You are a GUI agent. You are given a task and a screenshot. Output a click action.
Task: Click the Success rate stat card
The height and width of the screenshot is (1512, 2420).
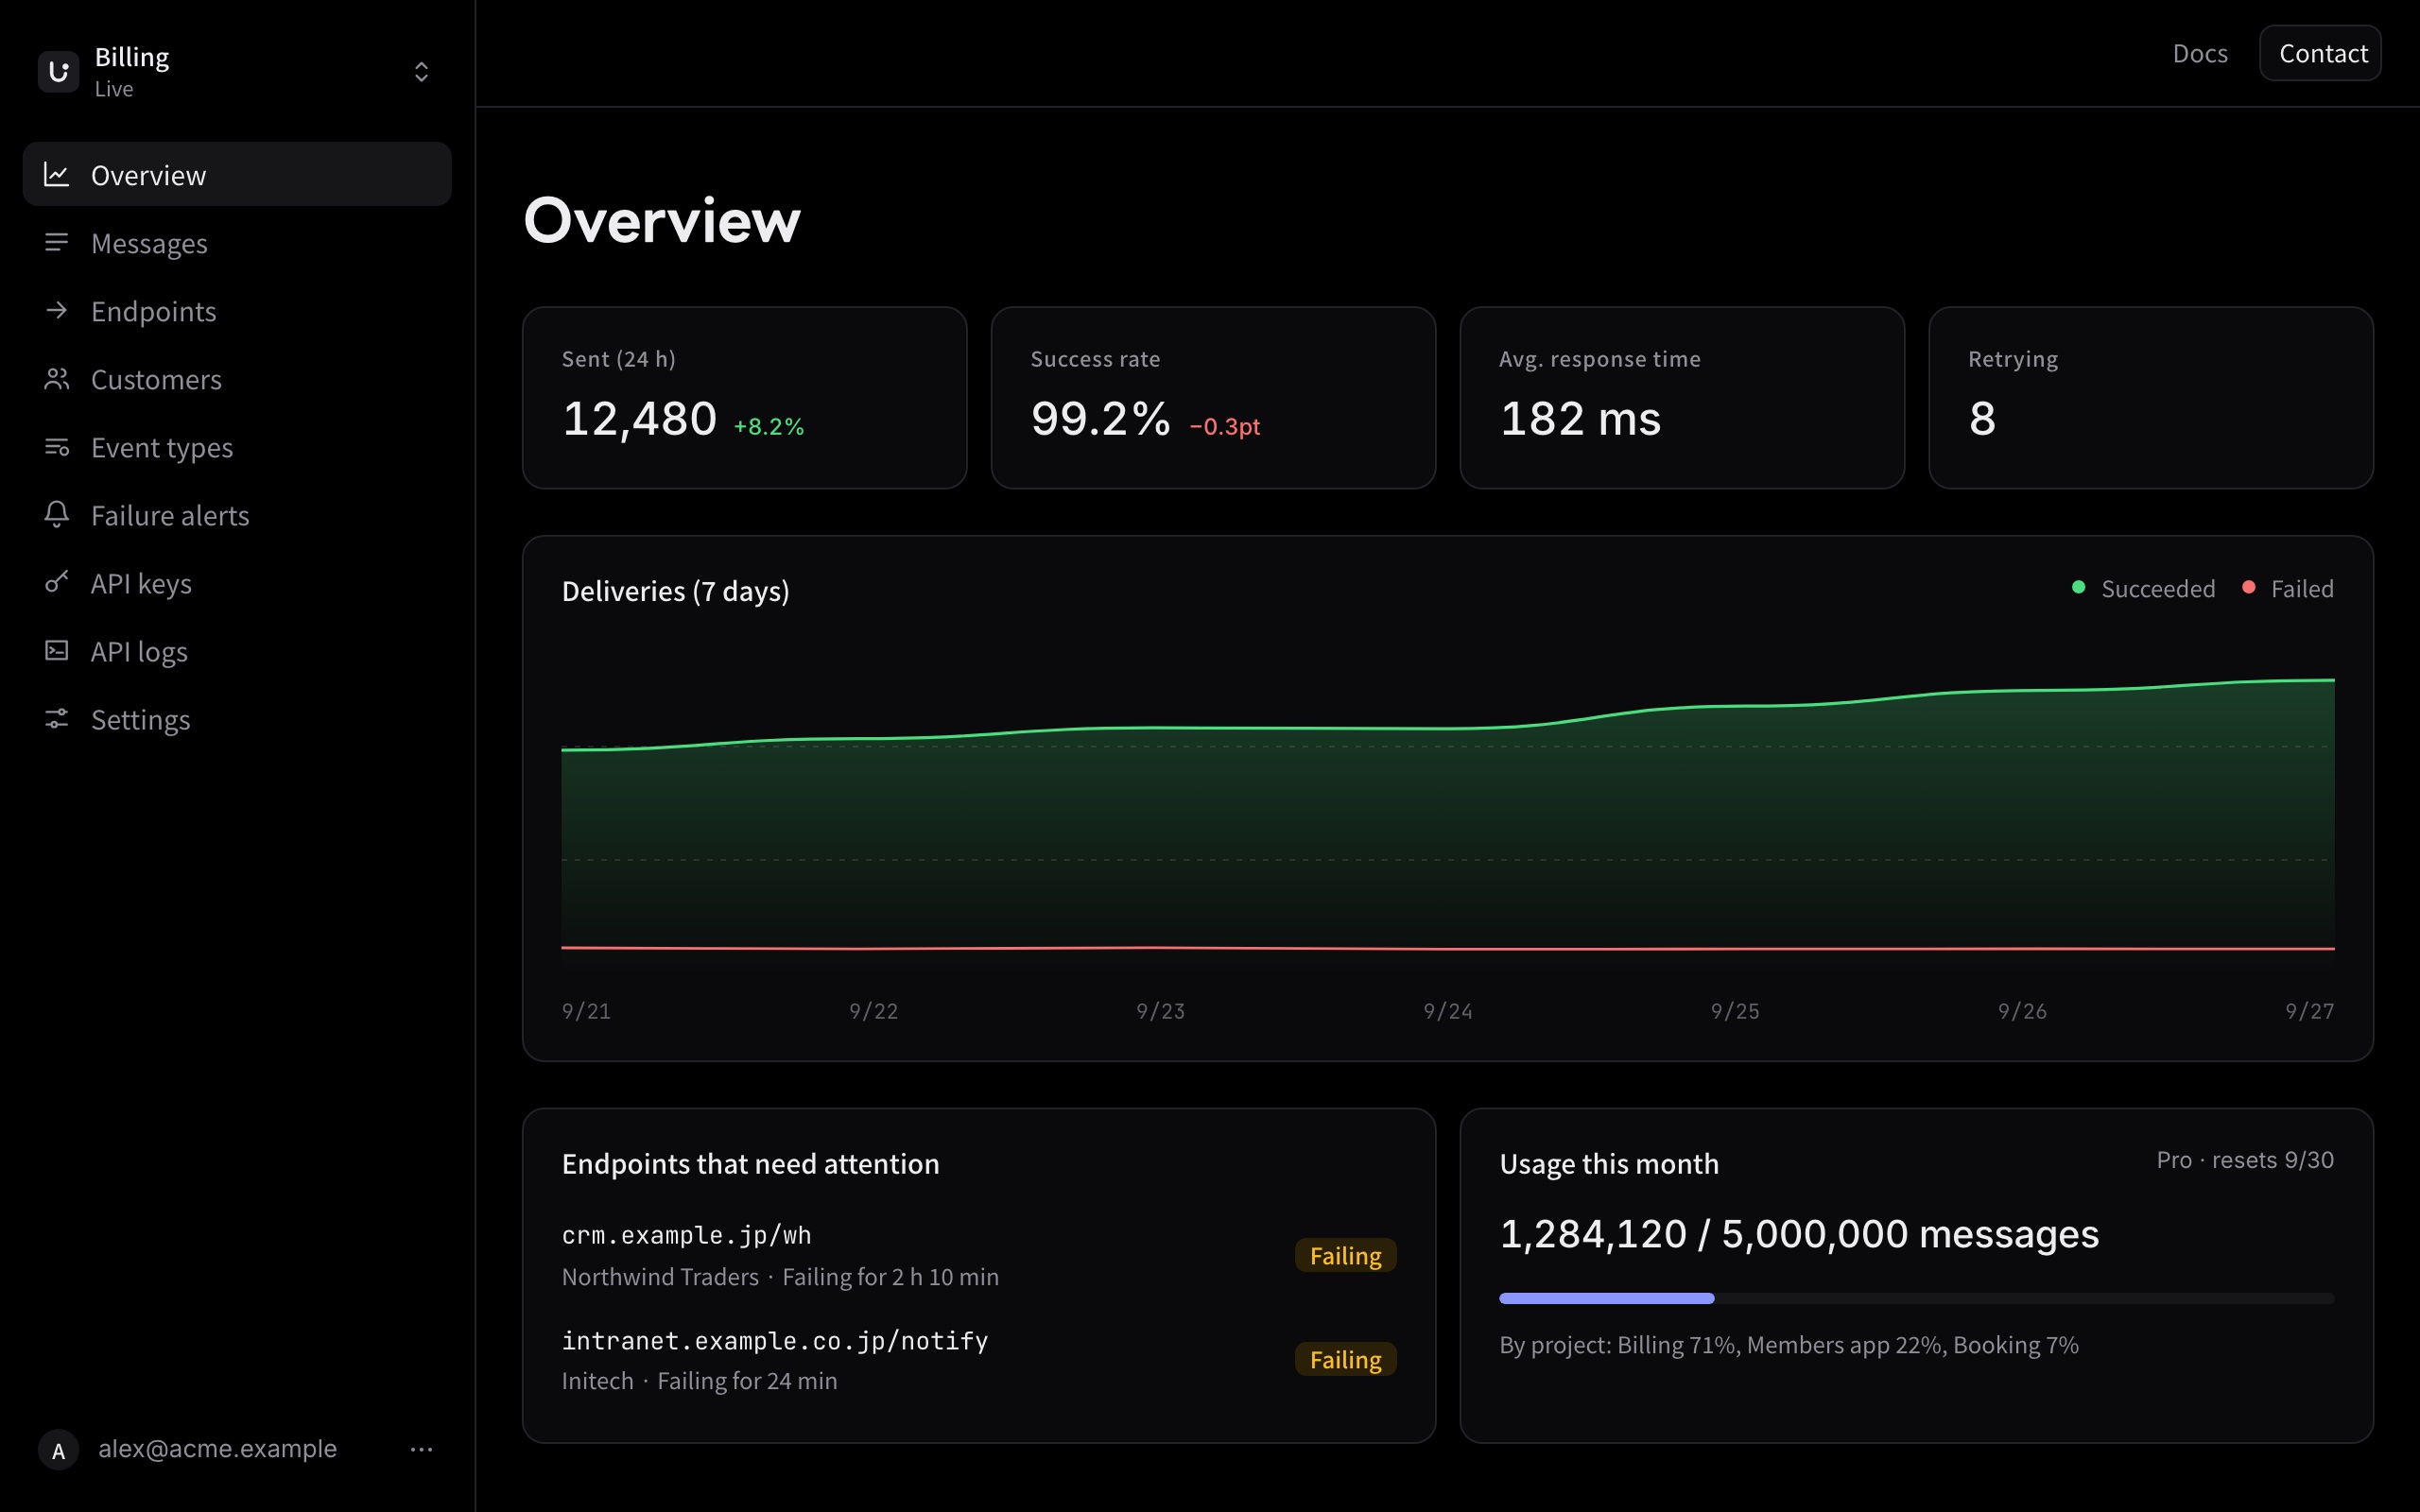click(x=1213, y=398)
